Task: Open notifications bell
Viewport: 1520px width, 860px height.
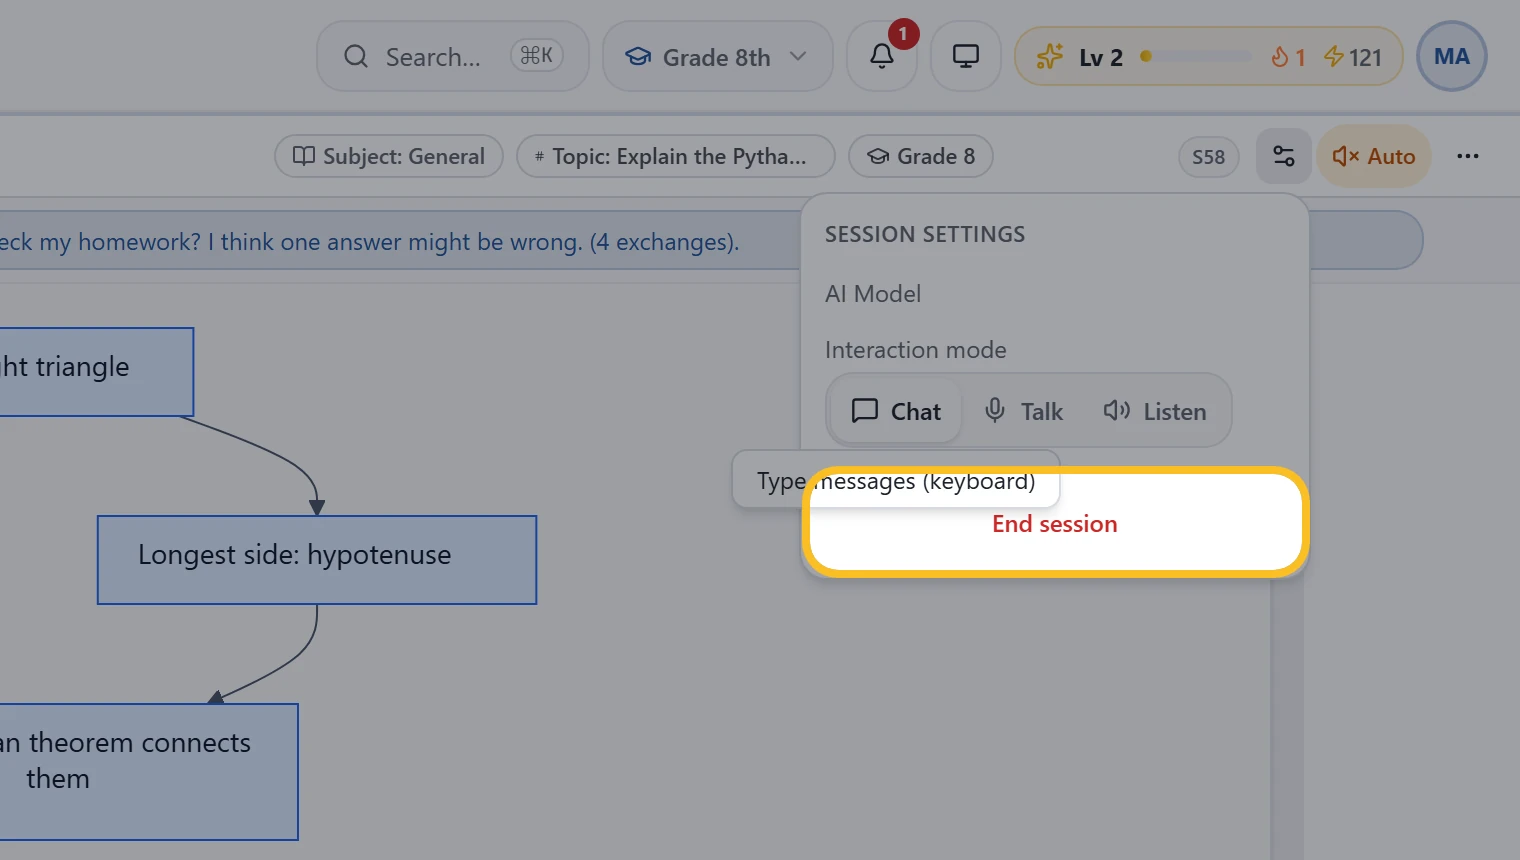Action: tap(881, 56)
